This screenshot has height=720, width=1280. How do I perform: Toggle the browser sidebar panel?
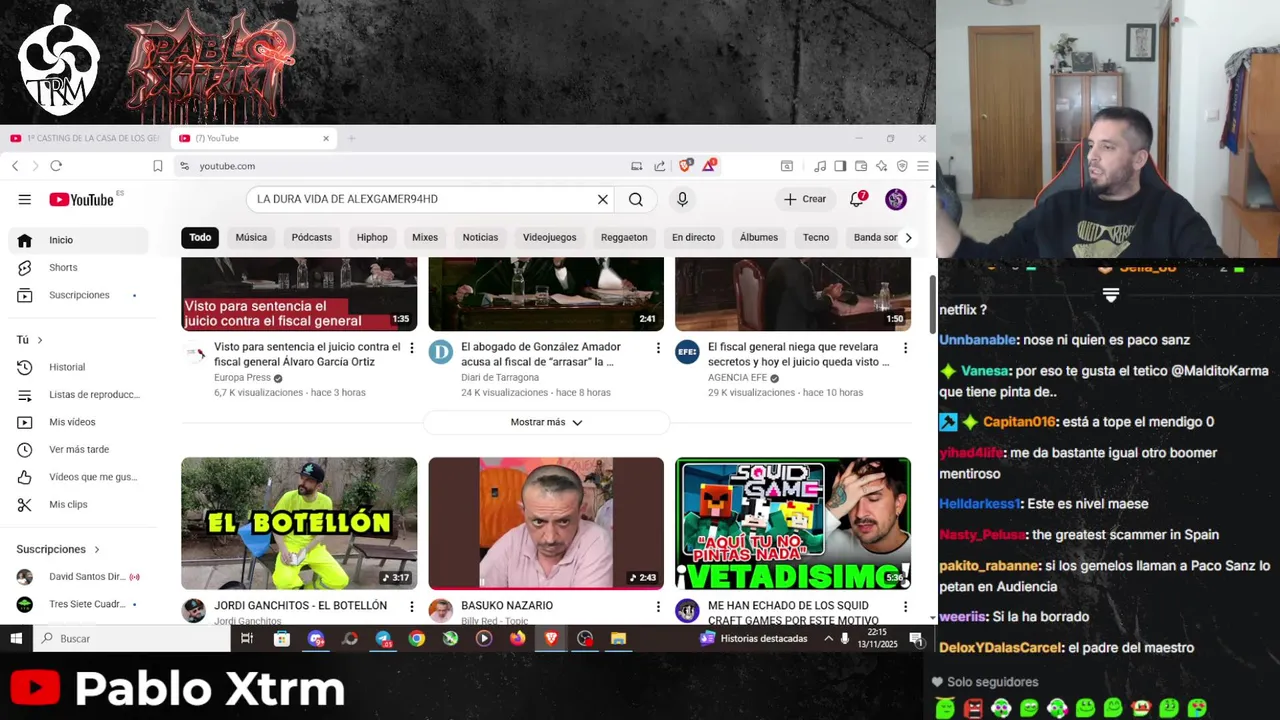pos(840,166)
